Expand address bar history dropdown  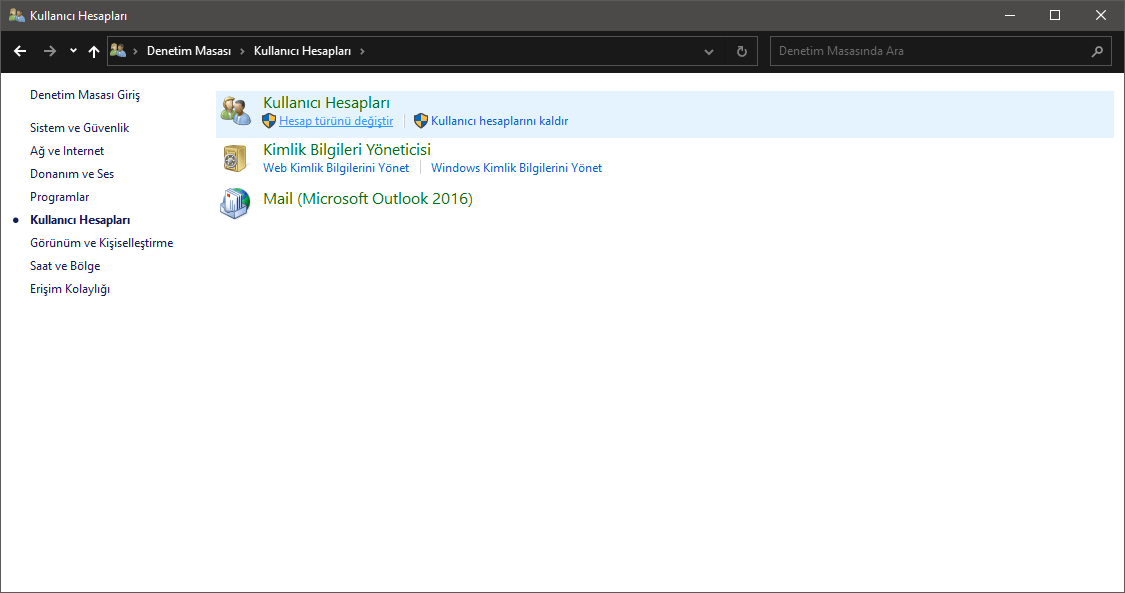tap(709, 52)
